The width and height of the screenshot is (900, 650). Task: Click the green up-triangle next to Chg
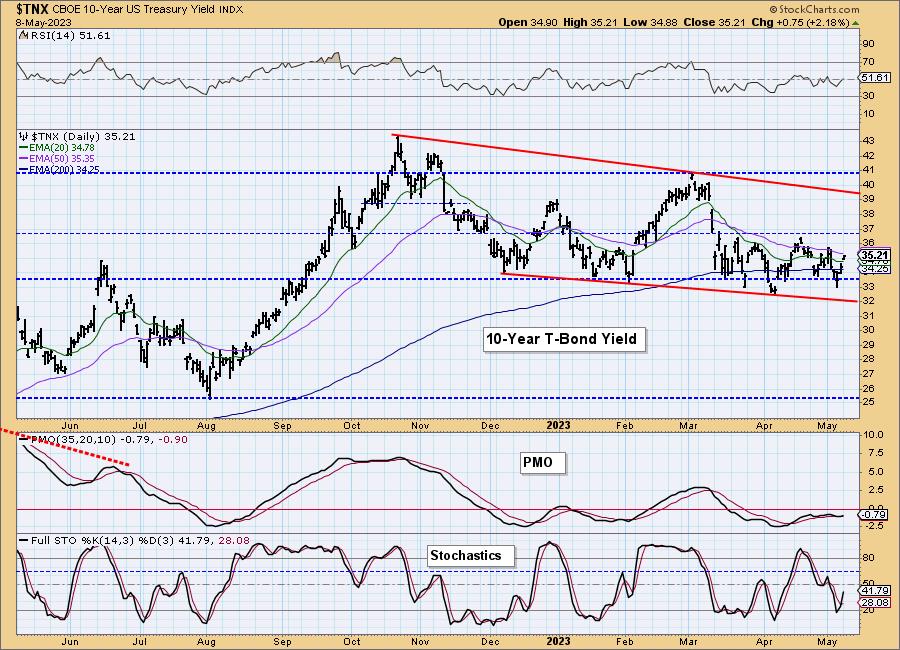click(855, 23)
